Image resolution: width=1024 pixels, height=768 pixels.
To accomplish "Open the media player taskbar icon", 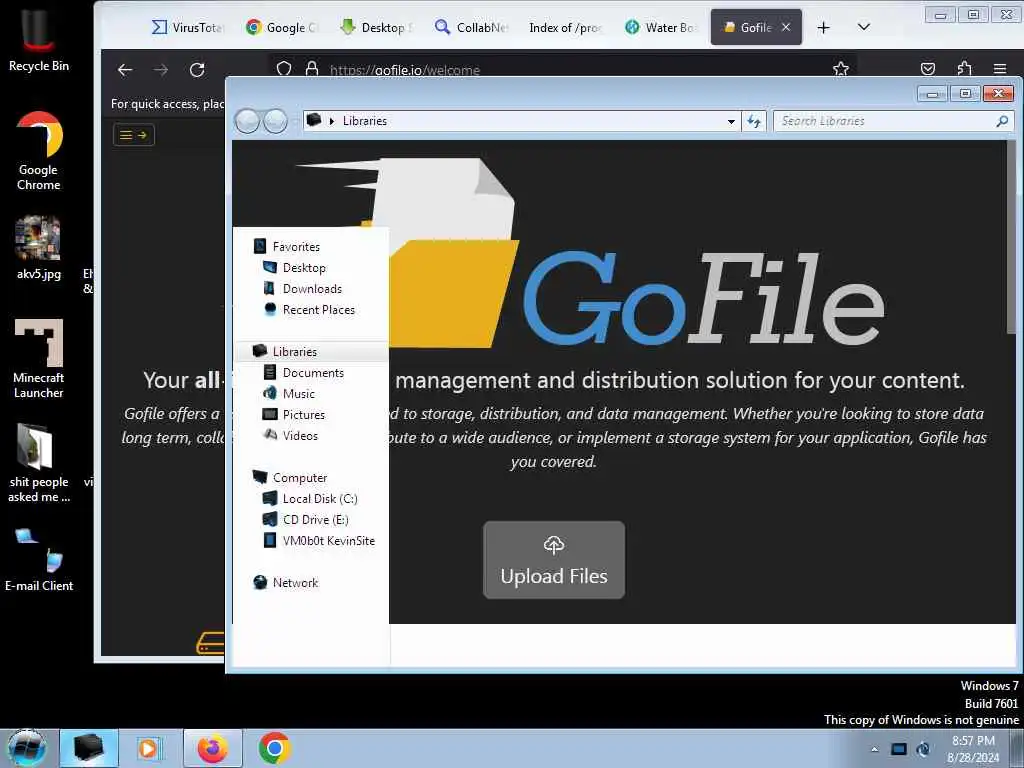I will pos(148,748).
